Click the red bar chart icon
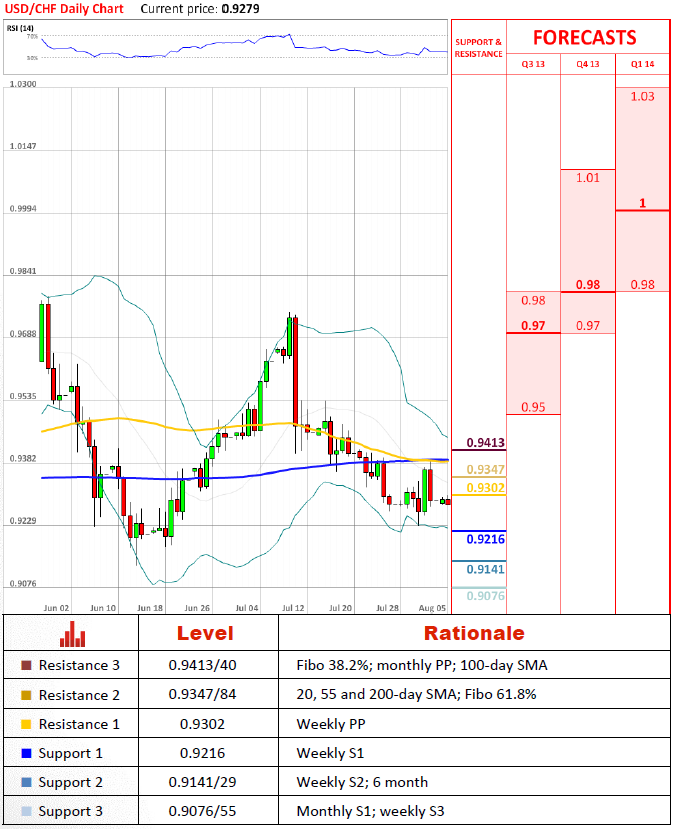 72,634
